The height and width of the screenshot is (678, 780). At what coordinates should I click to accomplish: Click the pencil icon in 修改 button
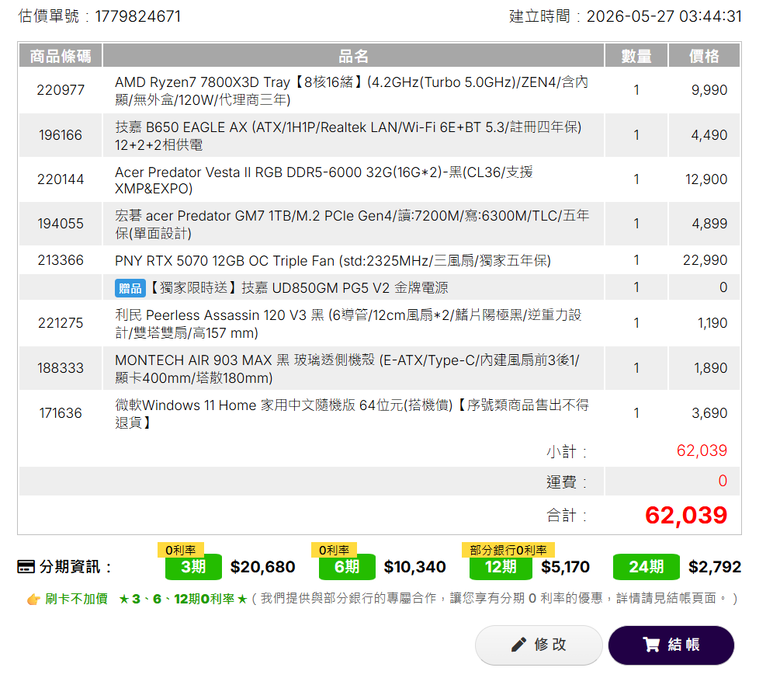518,645
